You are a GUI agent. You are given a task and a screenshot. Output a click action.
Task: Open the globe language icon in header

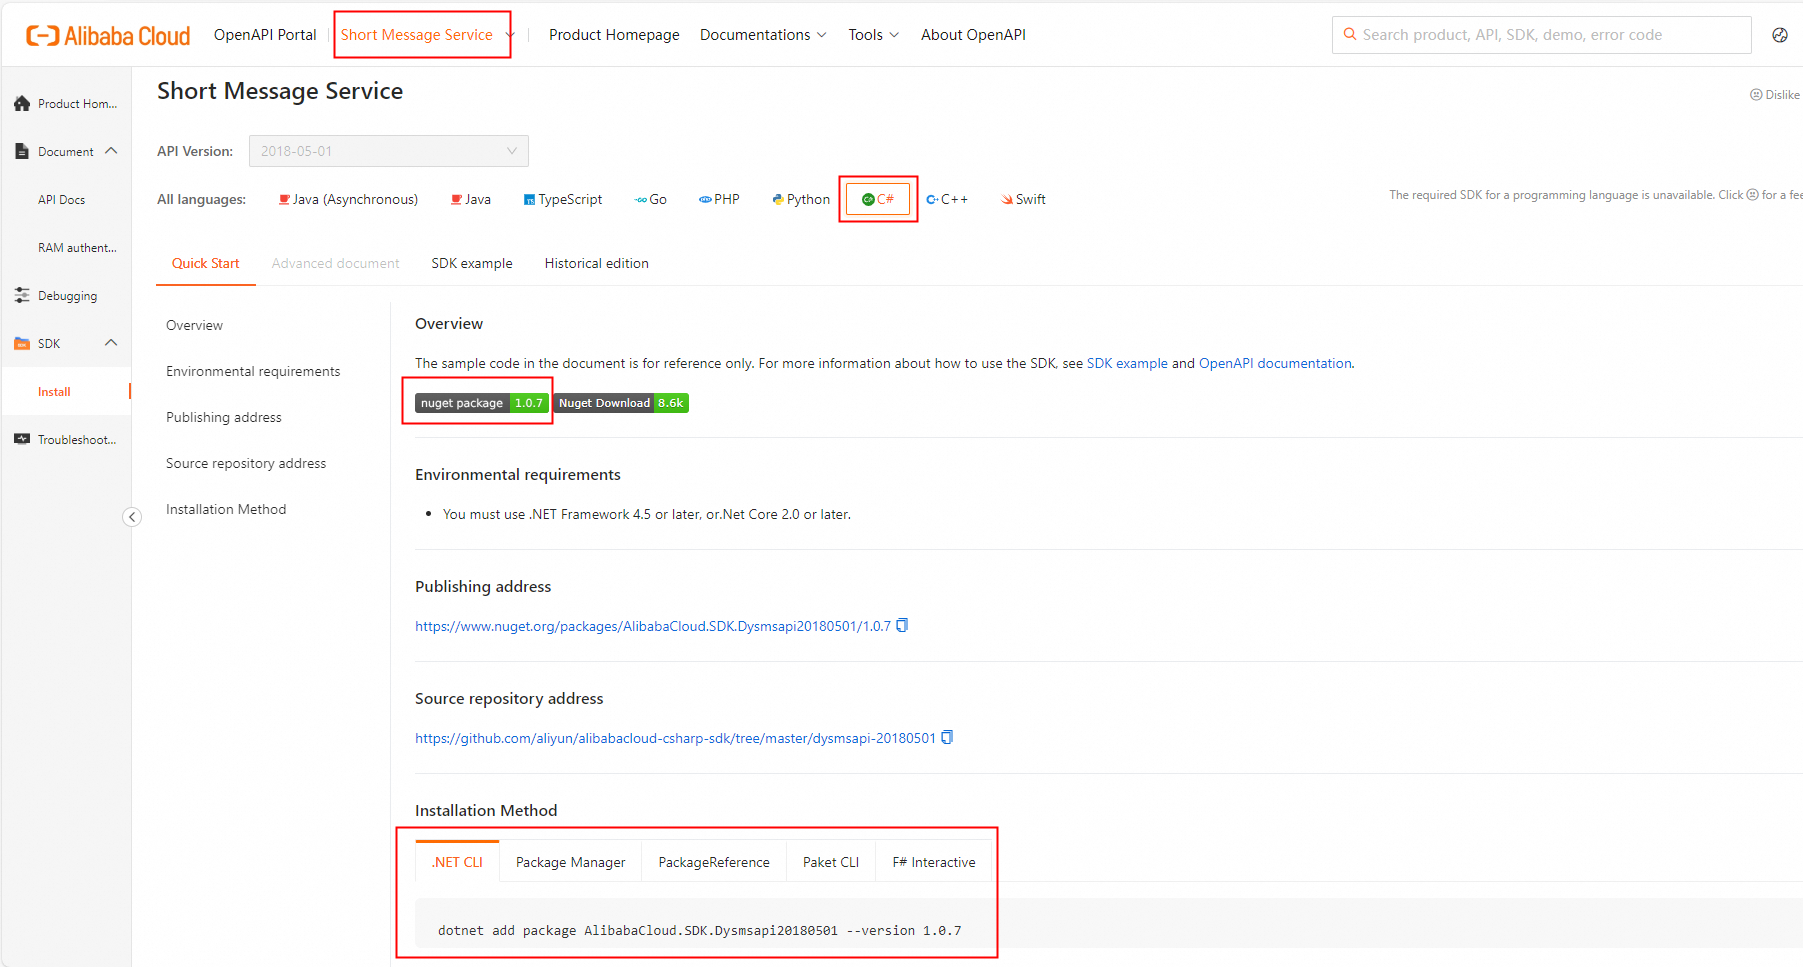tap(1780, 35)
